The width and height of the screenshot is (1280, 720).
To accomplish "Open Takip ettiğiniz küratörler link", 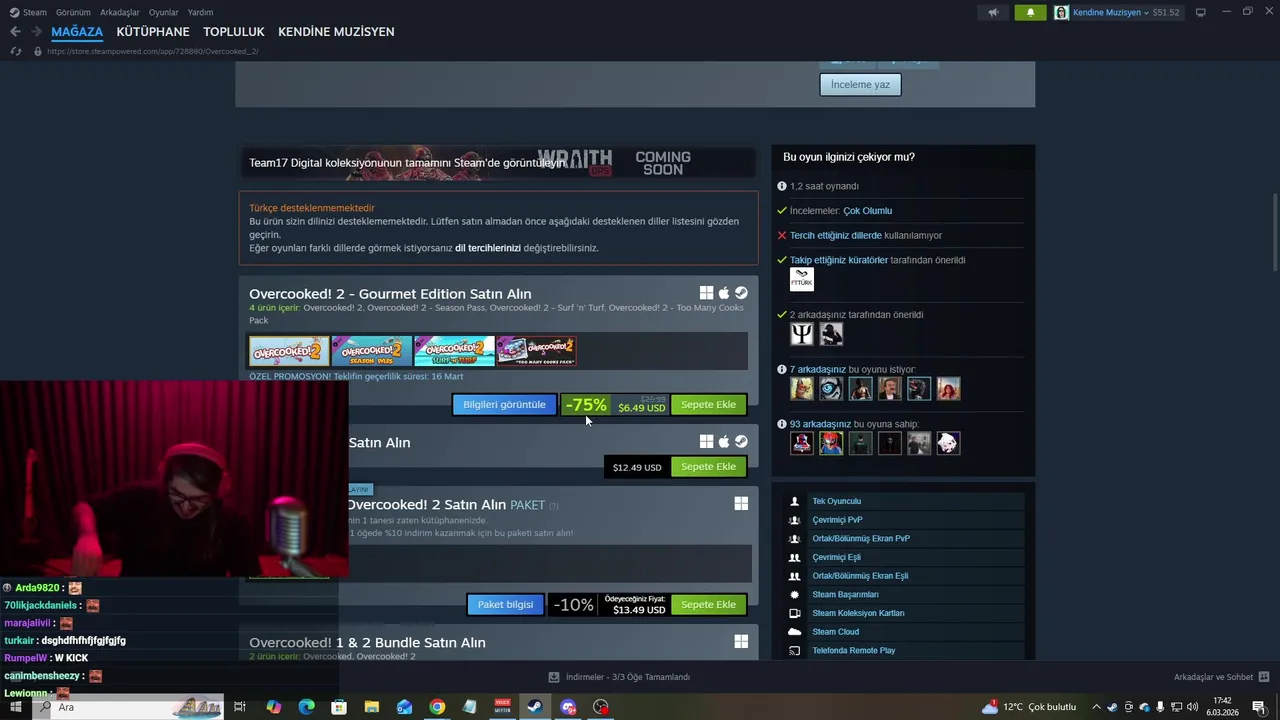I will coord(839,260).
